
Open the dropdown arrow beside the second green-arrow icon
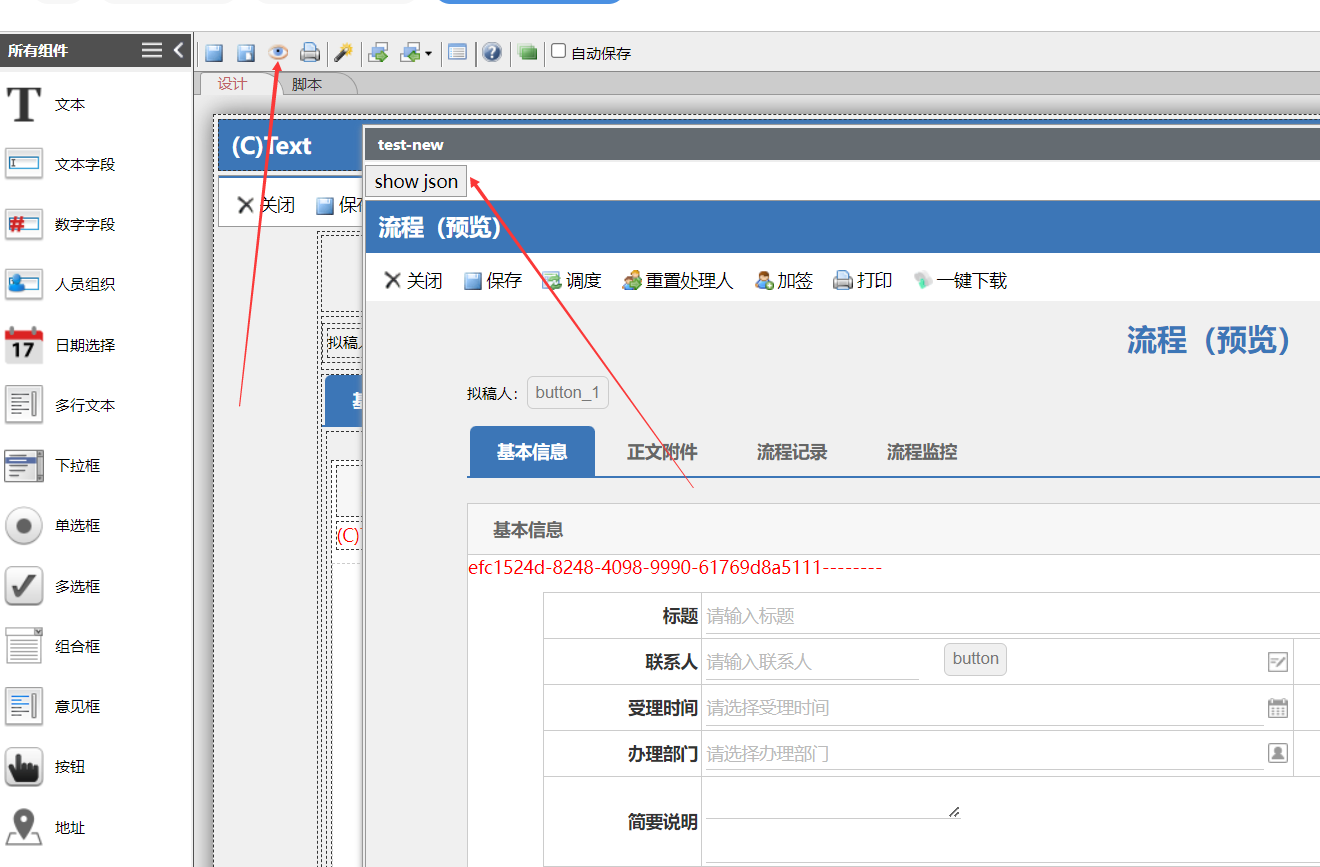[429, 53]
